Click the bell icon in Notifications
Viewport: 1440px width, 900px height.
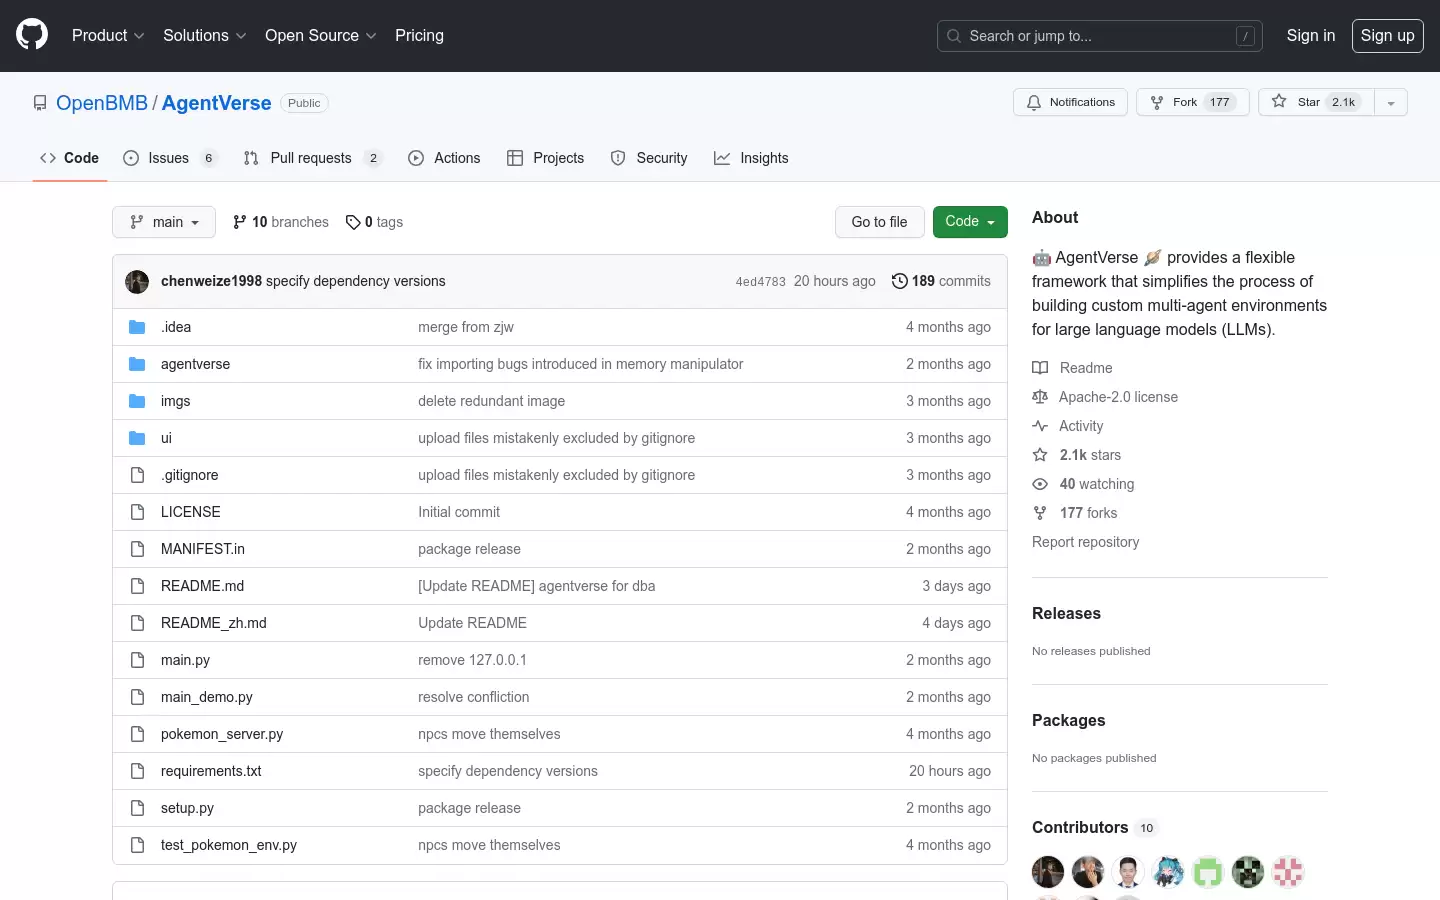click(1034, 102)
